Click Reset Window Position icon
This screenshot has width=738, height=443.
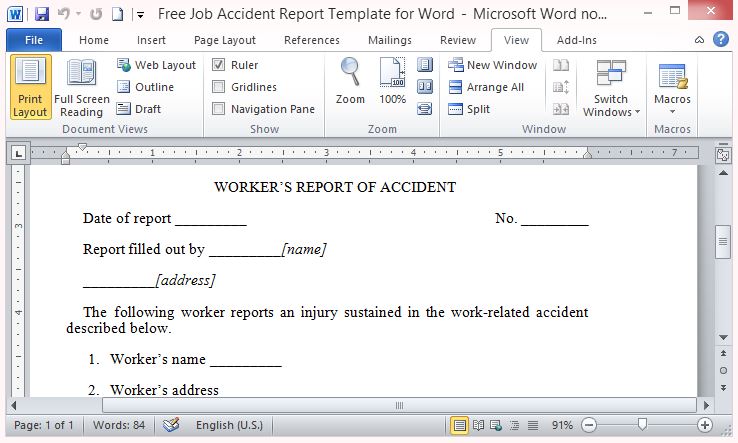coord(561,109)
